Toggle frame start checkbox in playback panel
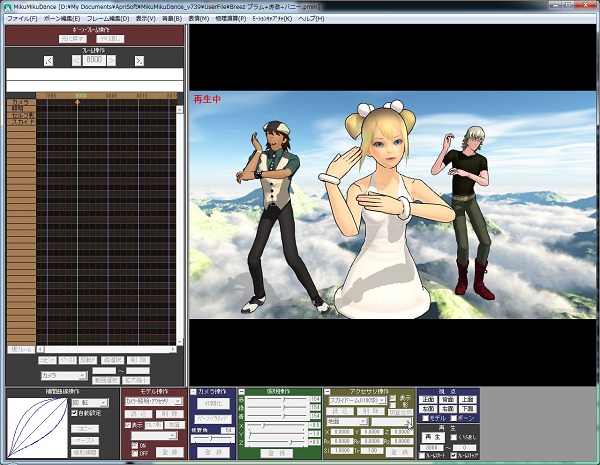600x465 pixels. (422, 455)
